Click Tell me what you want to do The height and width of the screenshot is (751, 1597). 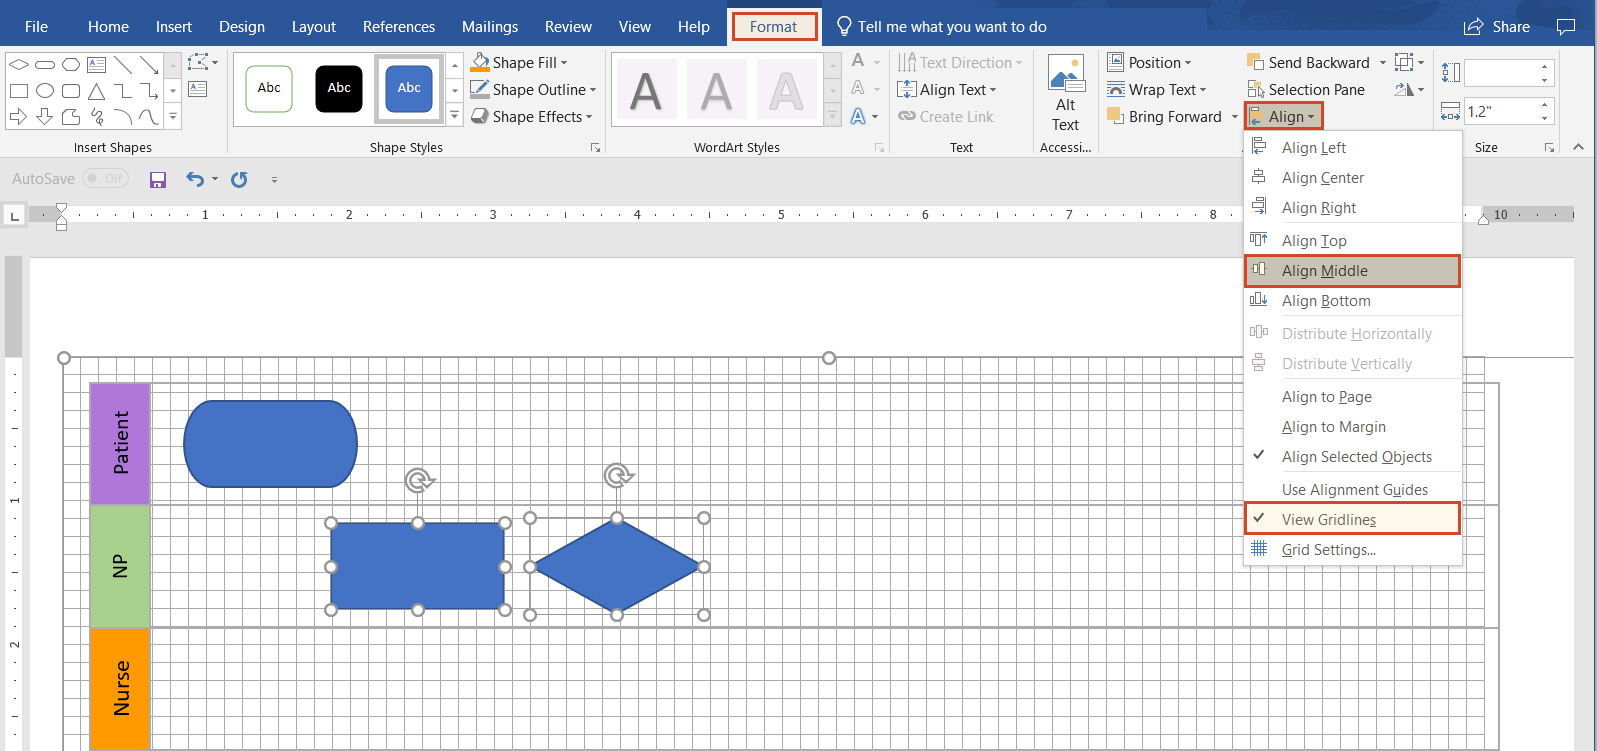[951, 27]
